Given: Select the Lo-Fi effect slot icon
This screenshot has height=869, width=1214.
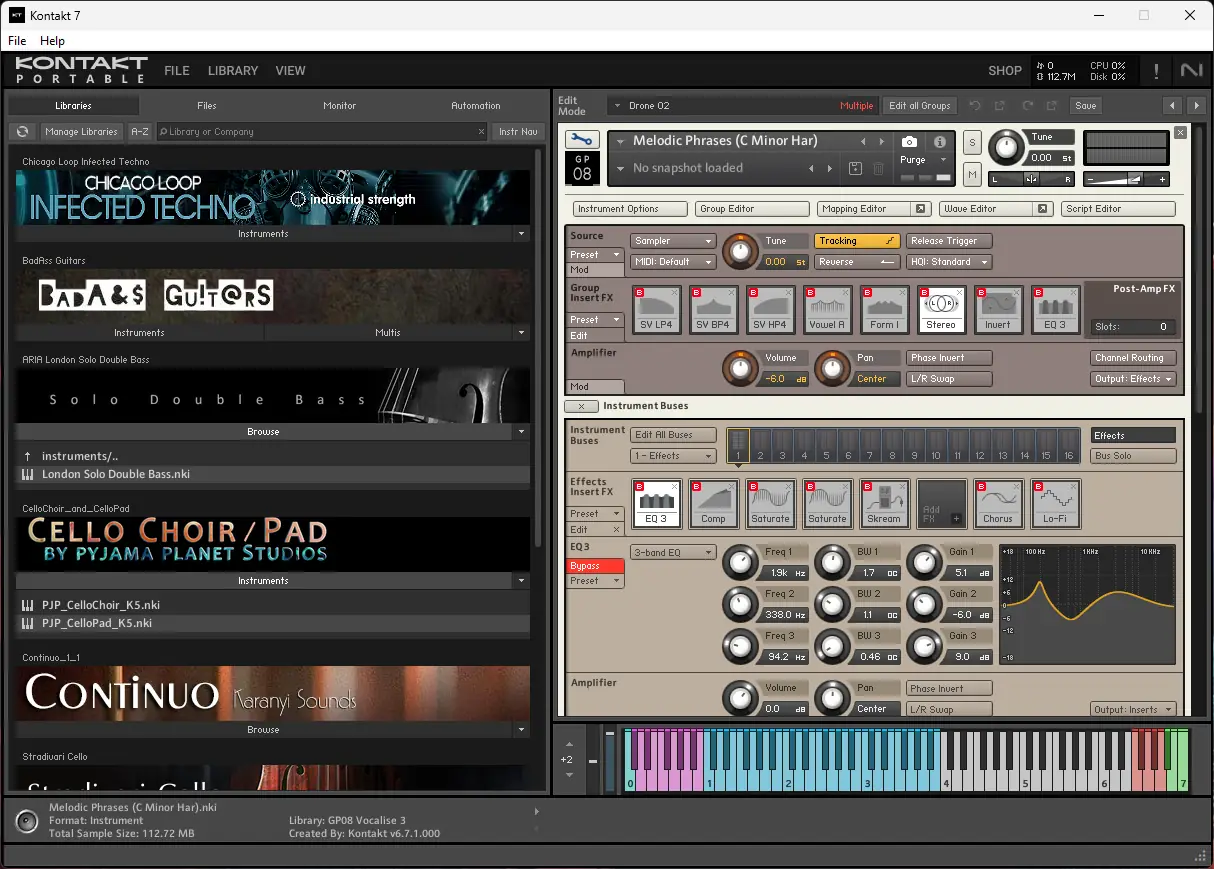Looking at the screenshot, I should click(x=1056, y=503).
